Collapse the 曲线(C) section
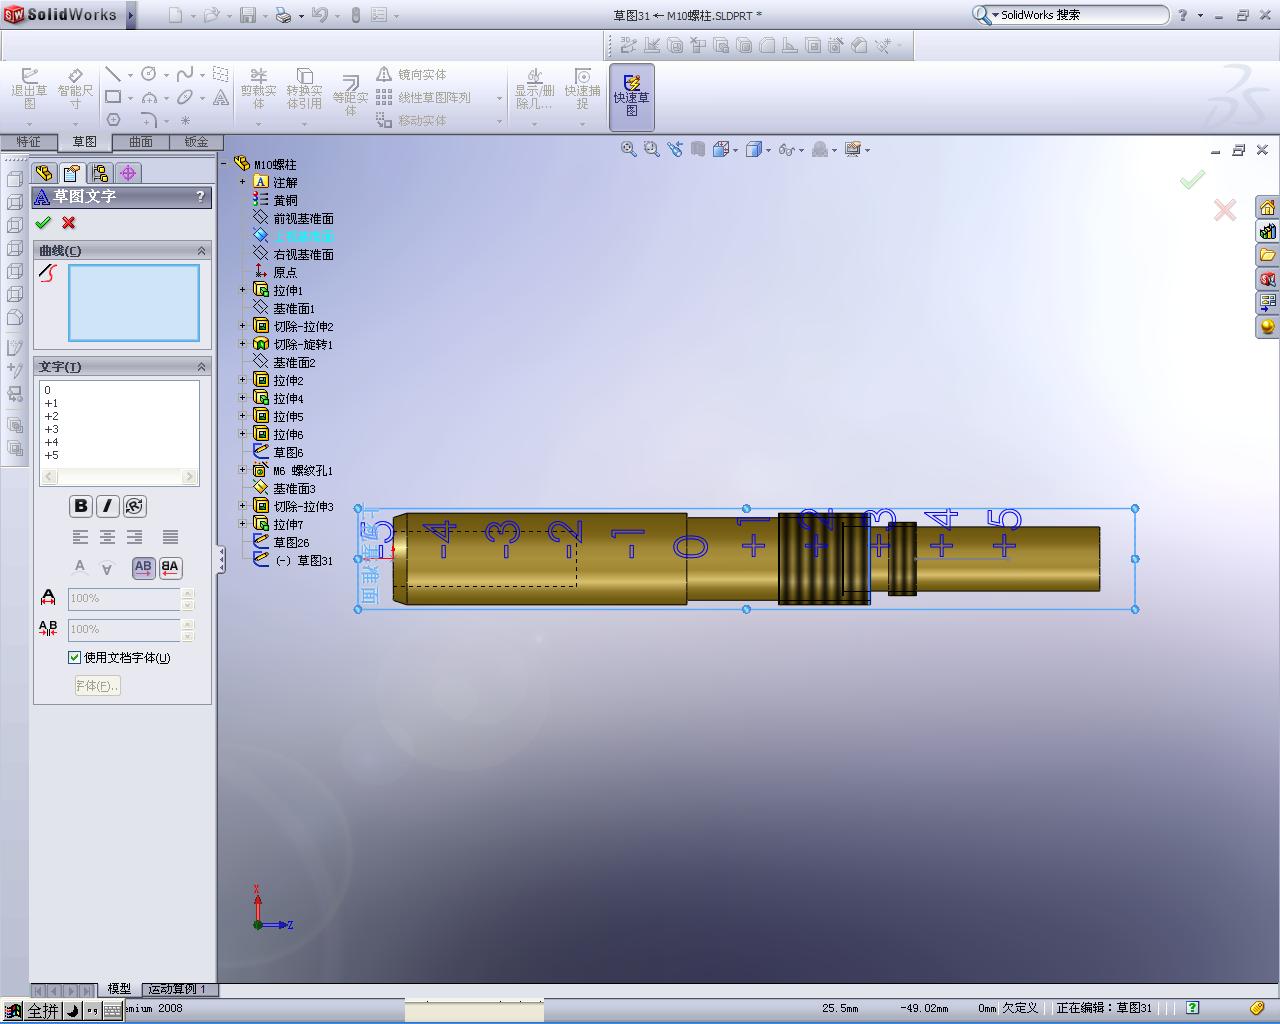Viewport: 1280px width, 1024px height. [201, 251]
